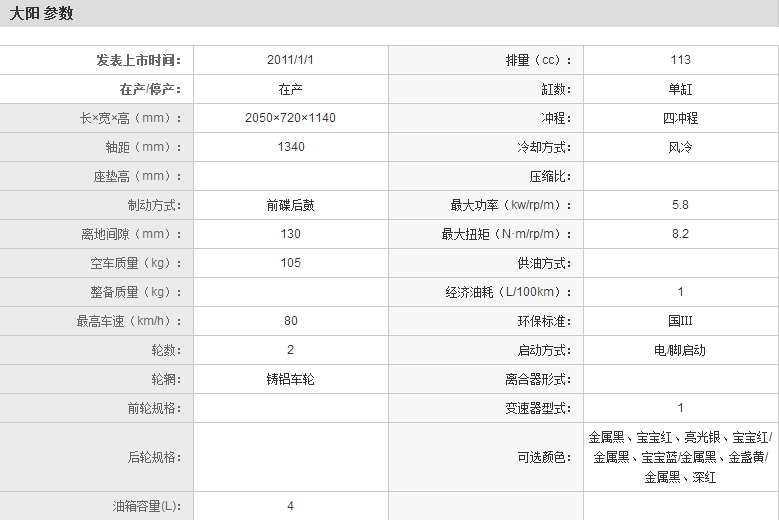This screenshot has height=520, width=779.
Task: Click the 105 empty vehicle mass value
Action: [290, 263]
